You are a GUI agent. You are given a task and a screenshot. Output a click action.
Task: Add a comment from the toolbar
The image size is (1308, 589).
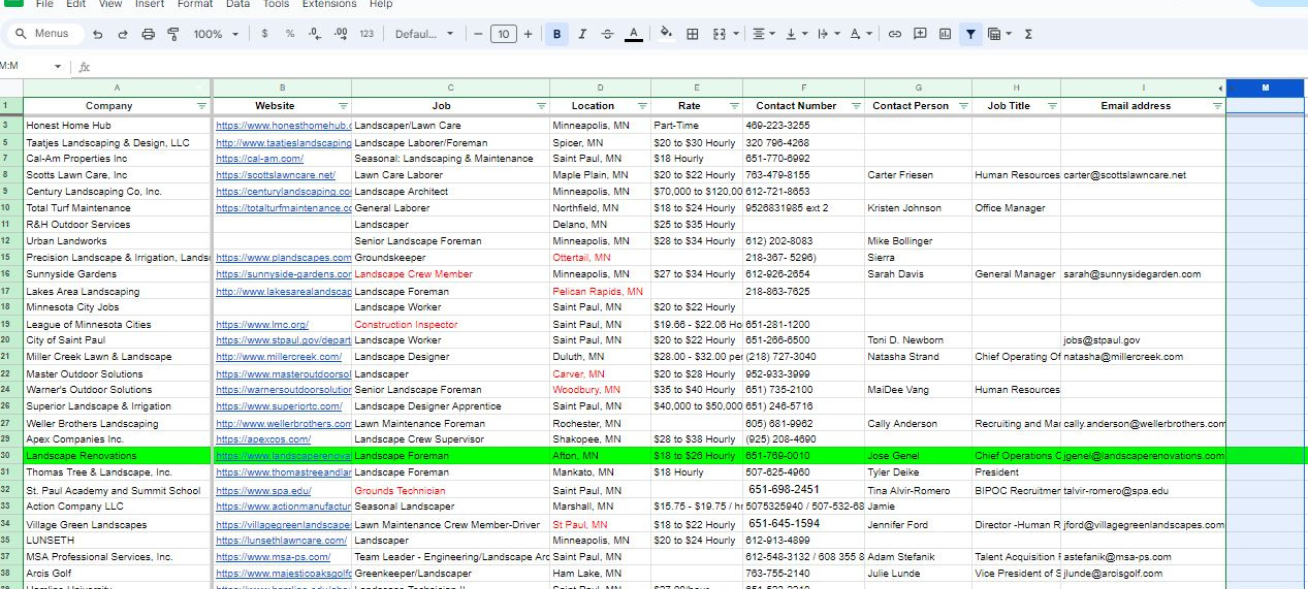point(920,34)
